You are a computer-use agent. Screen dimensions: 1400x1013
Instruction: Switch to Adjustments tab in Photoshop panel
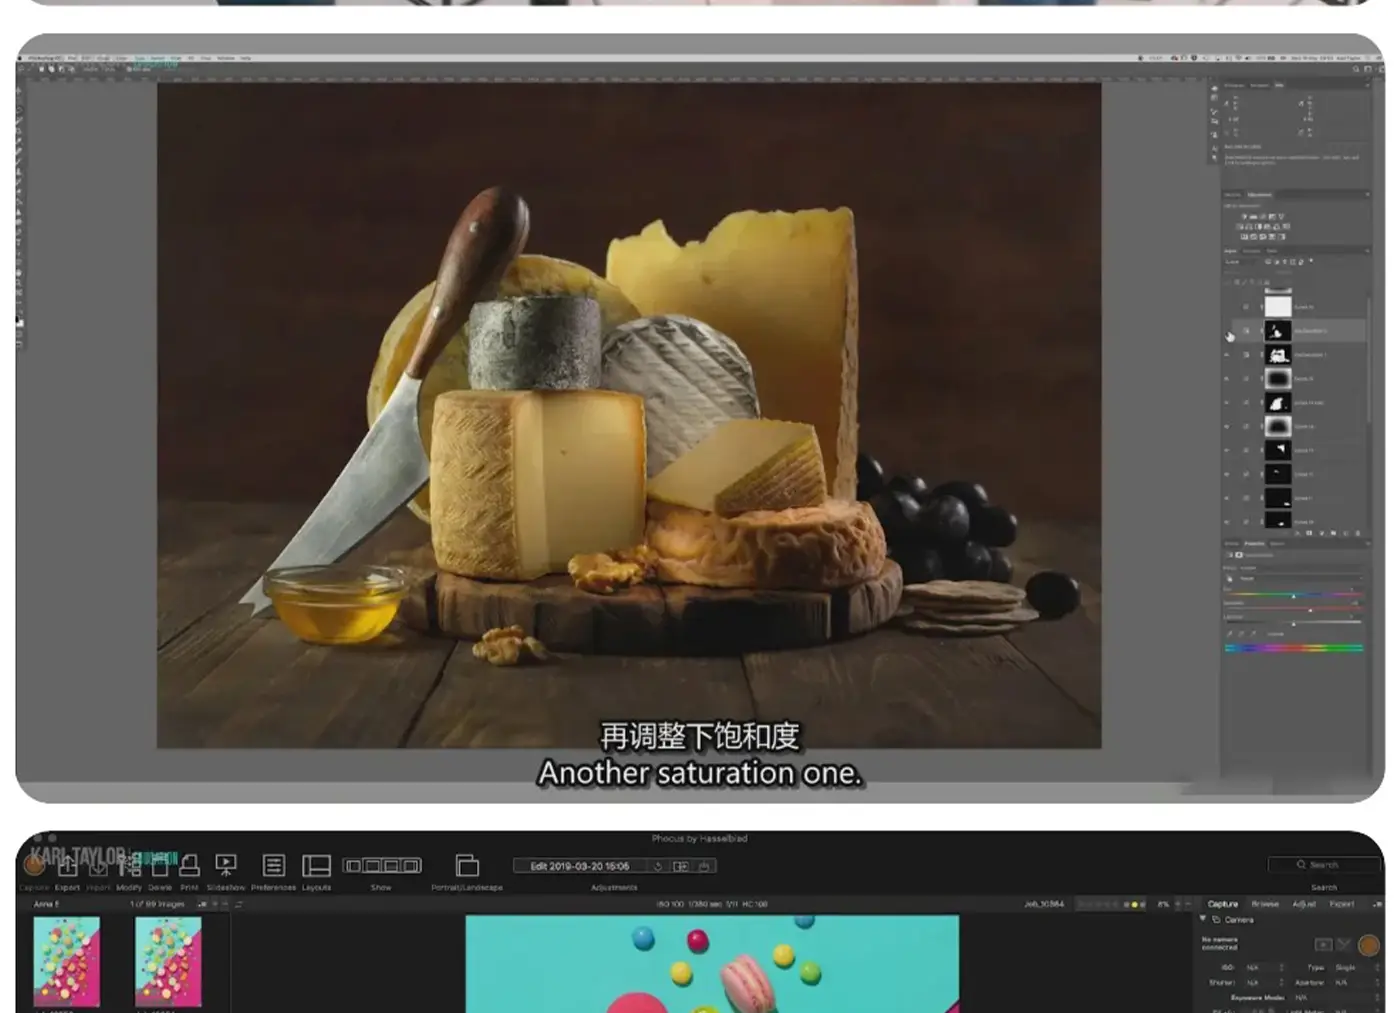pos(1260,195)
